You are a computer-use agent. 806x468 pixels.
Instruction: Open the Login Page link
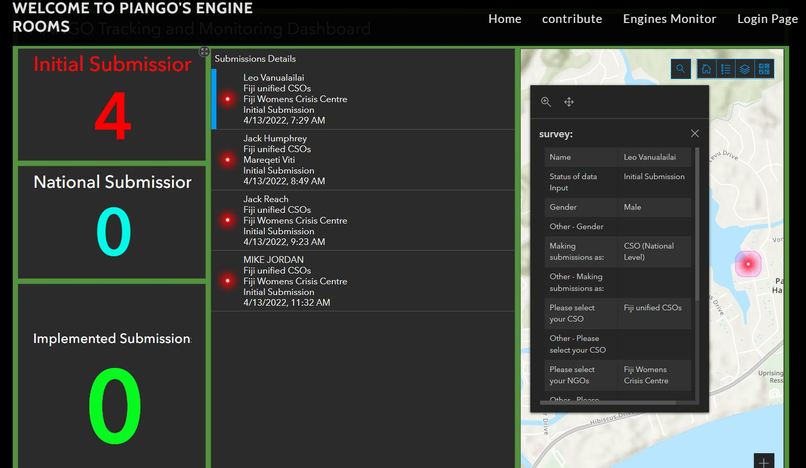tap(767, 19)
